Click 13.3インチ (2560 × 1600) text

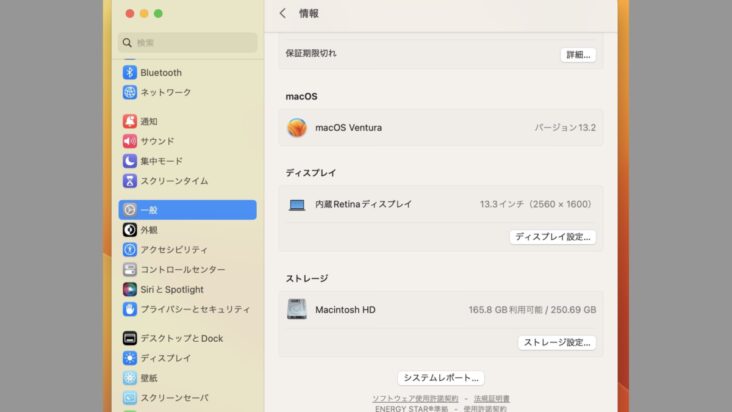536,204
